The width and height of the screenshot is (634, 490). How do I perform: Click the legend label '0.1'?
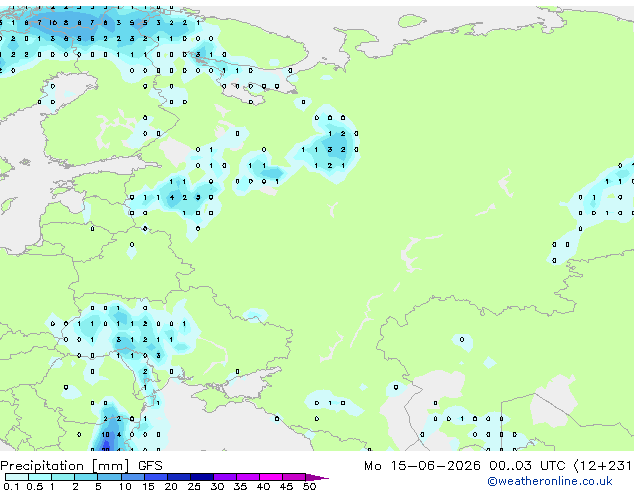[11, 486]
